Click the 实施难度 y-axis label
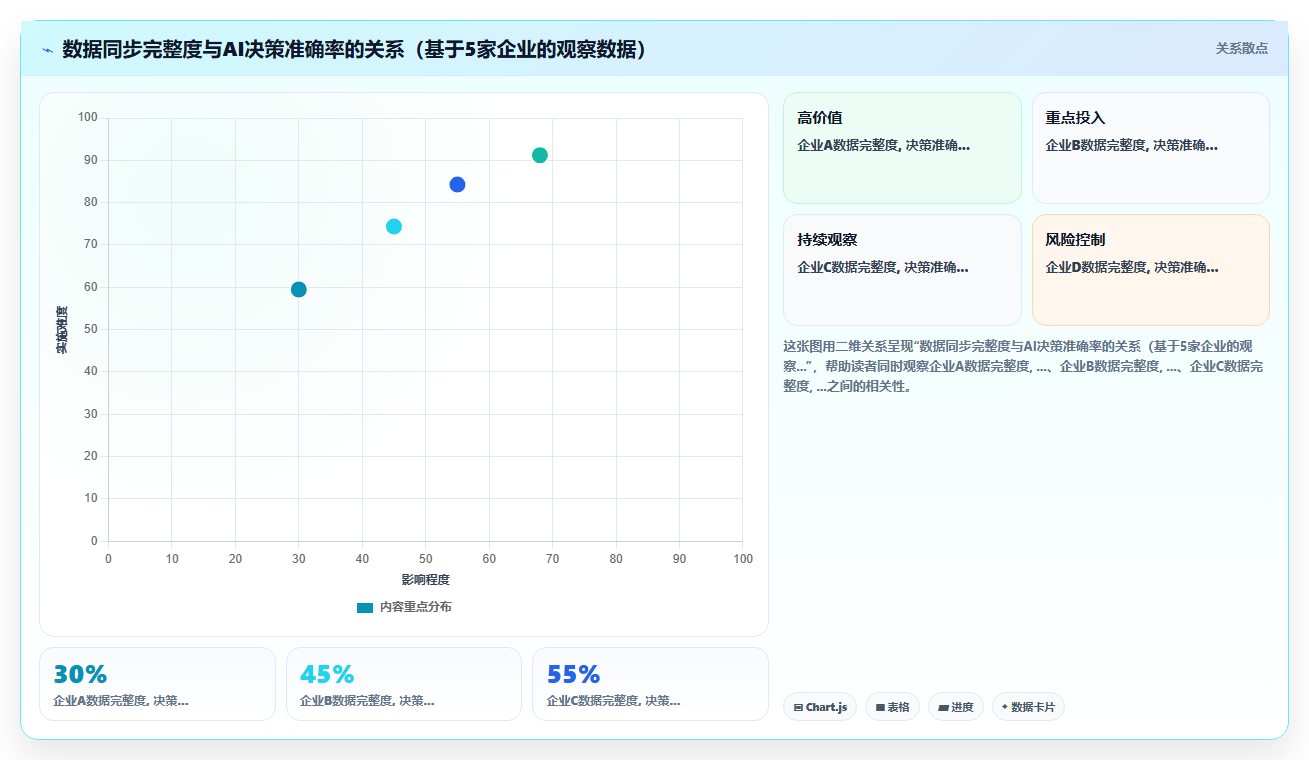 point(62,330)
